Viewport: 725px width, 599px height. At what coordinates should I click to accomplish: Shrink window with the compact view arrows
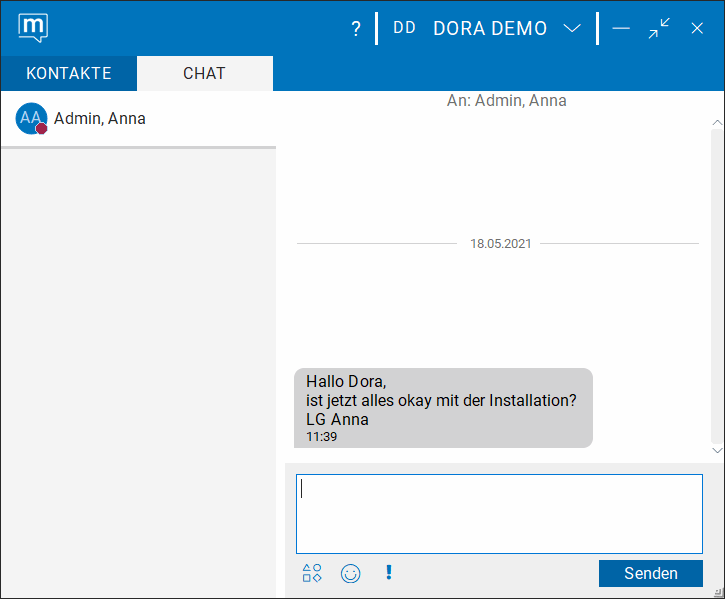tap(659, 28)
